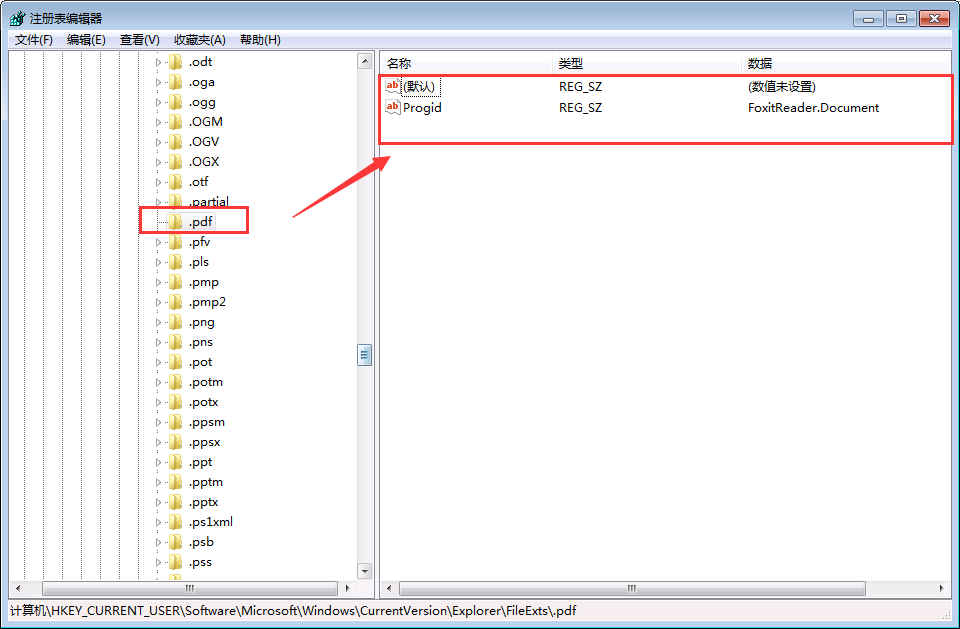The image size is (960, 629).
Task: Click the .pdf folder icon
Action: tap(175, 222)
